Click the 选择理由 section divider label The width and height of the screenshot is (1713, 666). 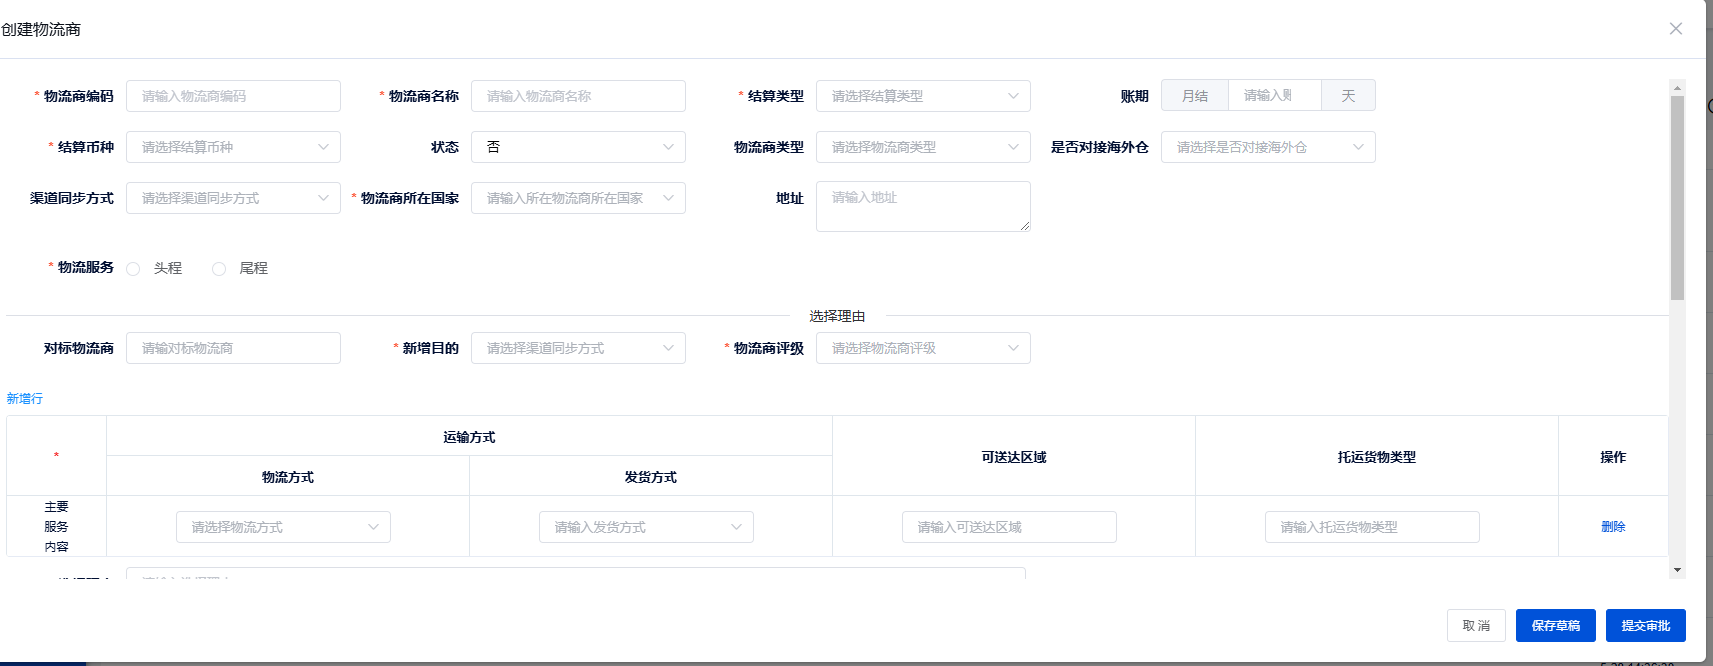coord(837,316)
